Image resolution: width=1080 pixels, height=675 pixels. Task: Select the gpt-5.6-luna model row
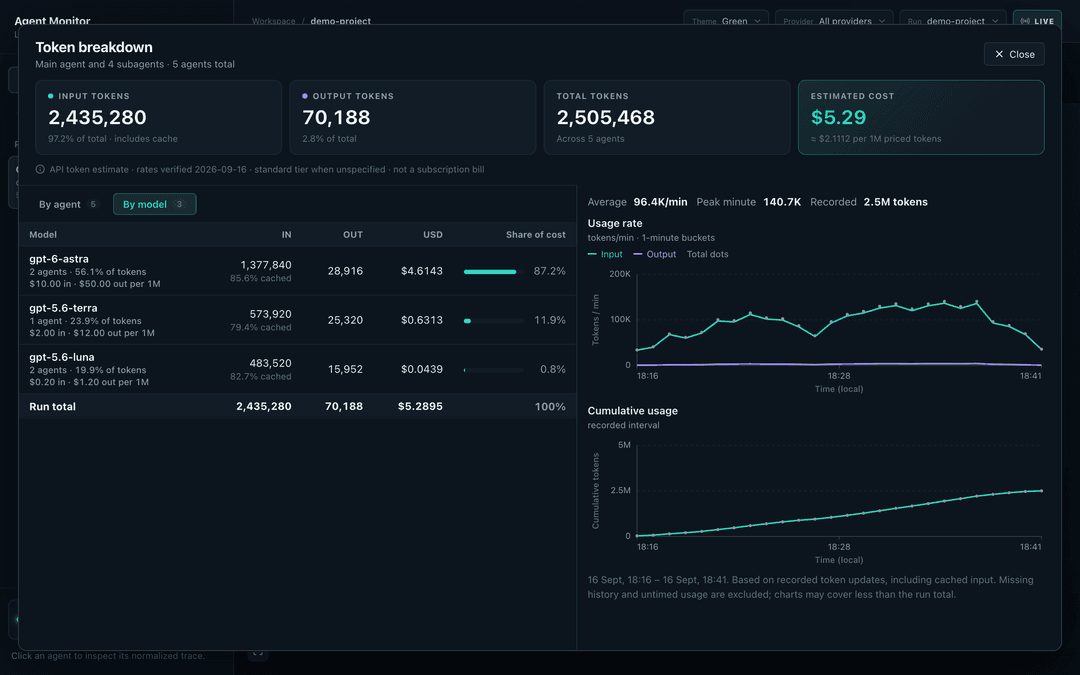point(298,369)
